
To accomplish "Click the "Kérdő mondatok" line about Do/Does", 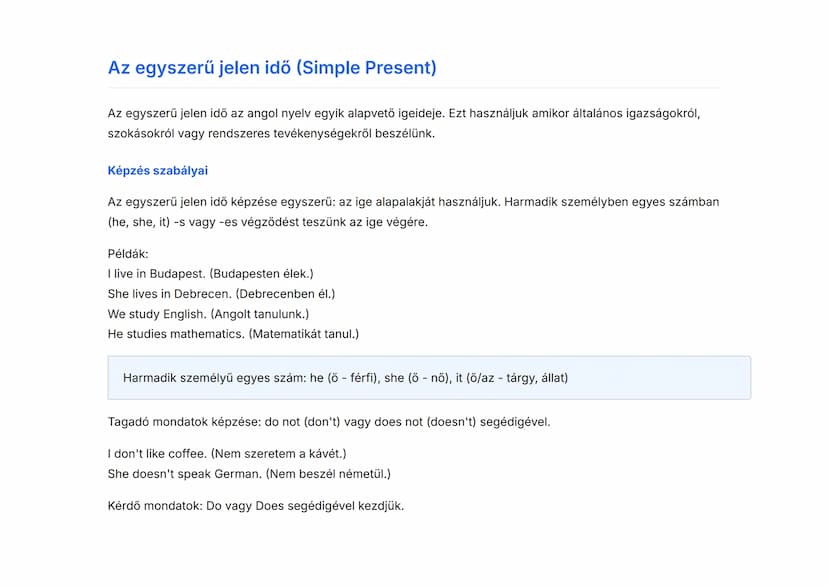I will pos(255,506).
